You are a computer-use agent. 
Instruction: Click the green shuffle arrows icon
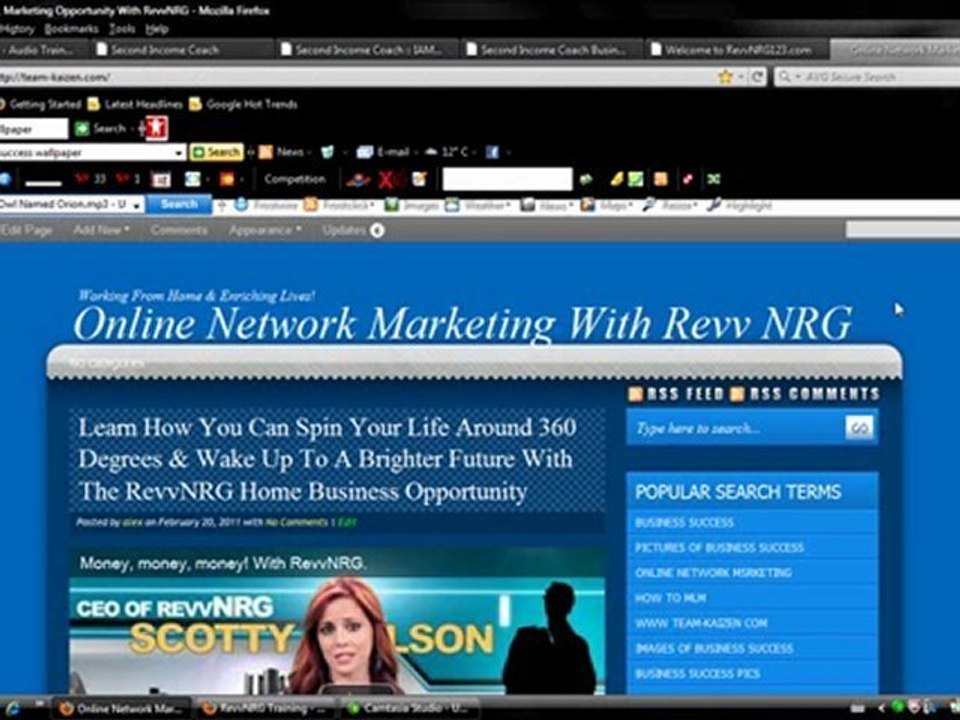[713, 179]
